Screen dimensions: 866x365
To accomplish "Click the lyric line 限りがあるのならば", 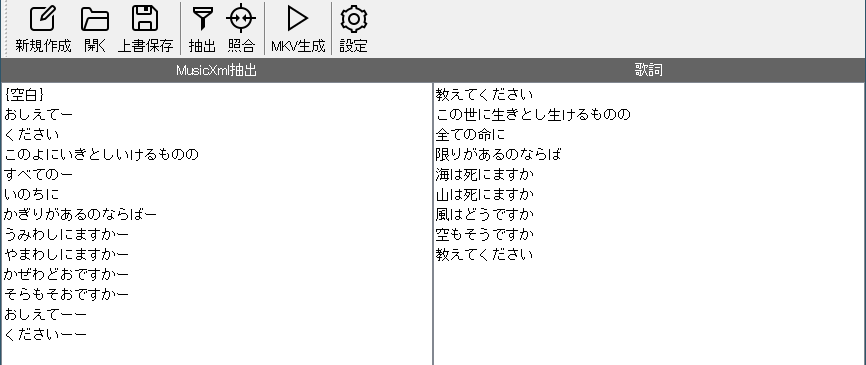I will 498,155.
